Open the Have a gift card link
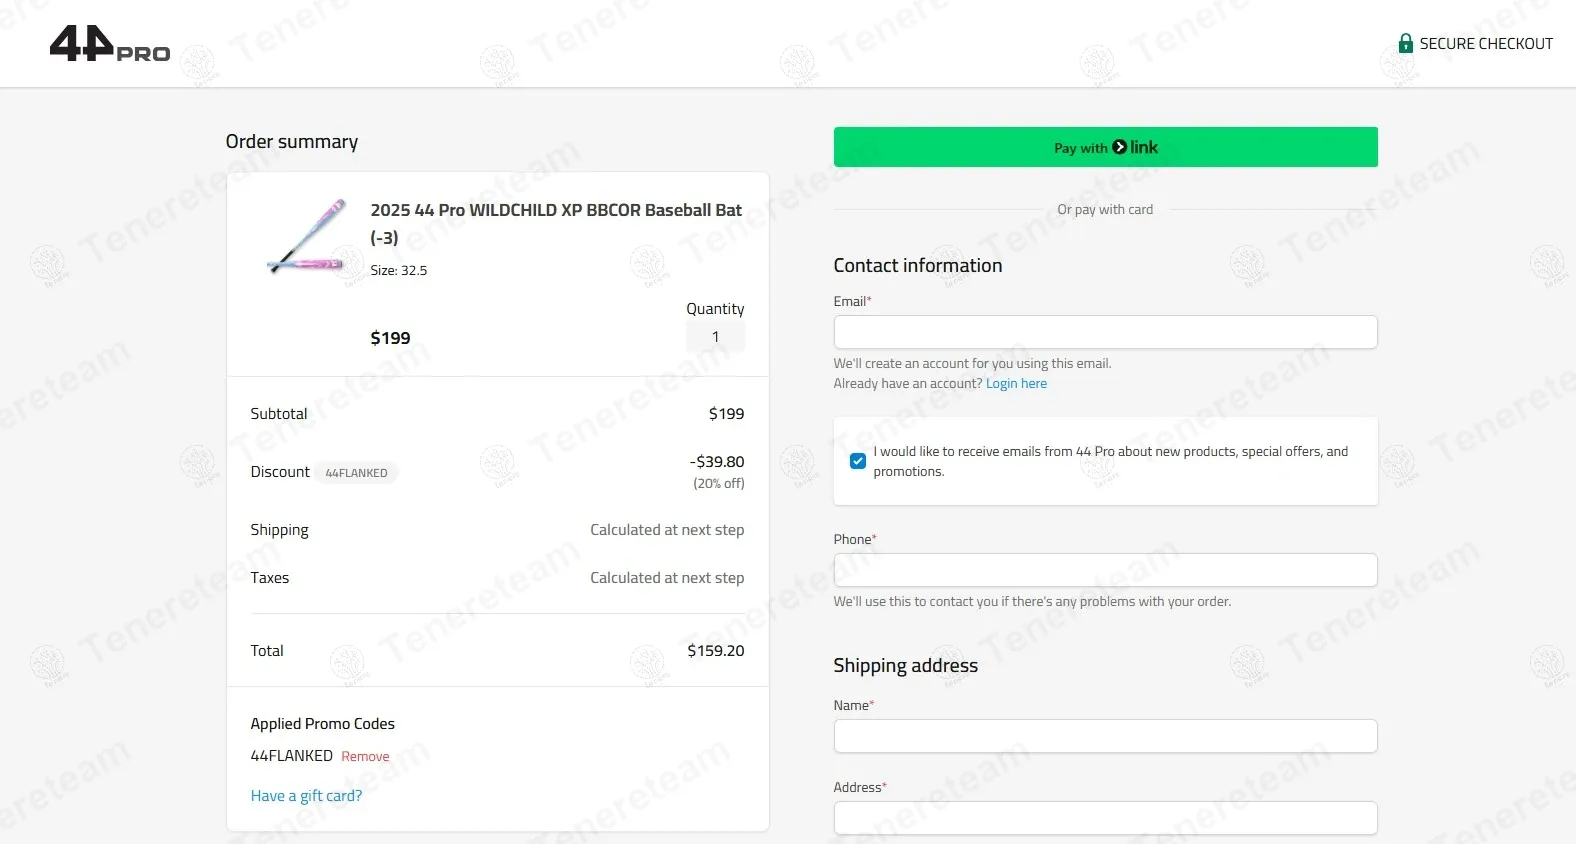The height and width of the screenshot is (844, 1576). tap(306, 796)
